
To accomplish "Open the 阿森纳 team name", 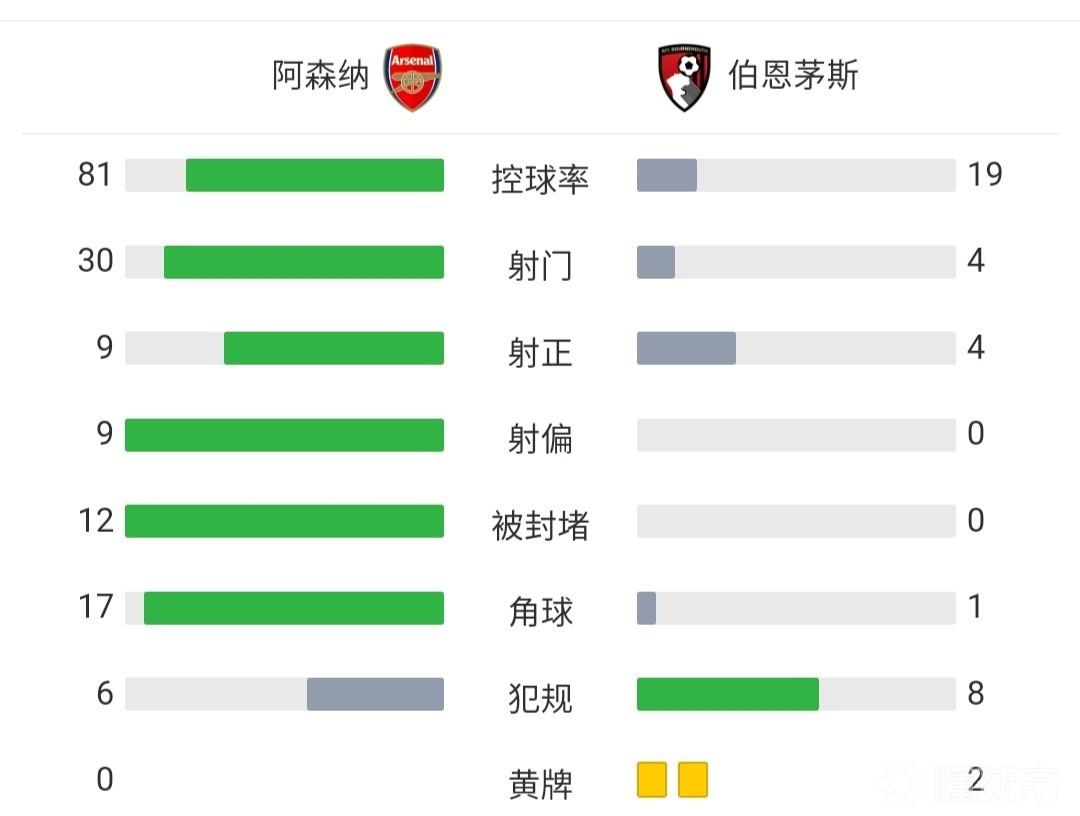I will (321, 76).
